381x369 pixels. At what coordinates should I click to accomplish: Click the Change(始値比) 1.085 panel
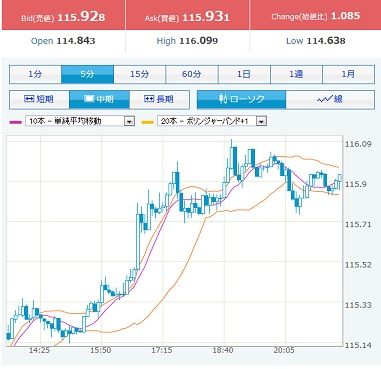tap(315, 15)
